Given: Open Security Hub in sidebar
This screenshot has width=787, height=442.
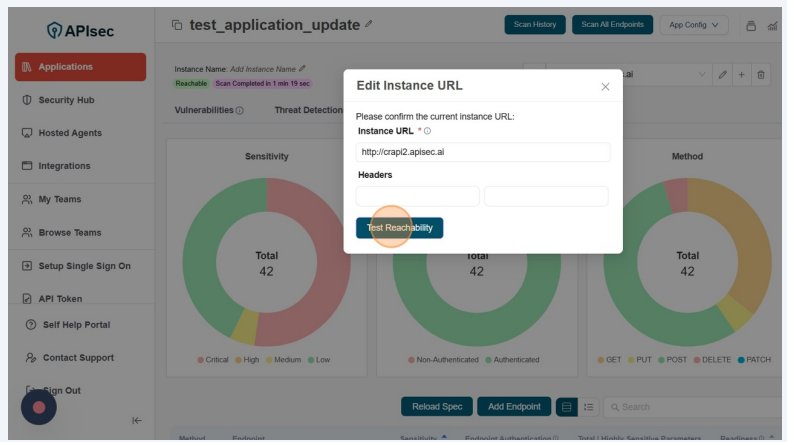Looking at the screenshot, I should (x=66, y=100).
